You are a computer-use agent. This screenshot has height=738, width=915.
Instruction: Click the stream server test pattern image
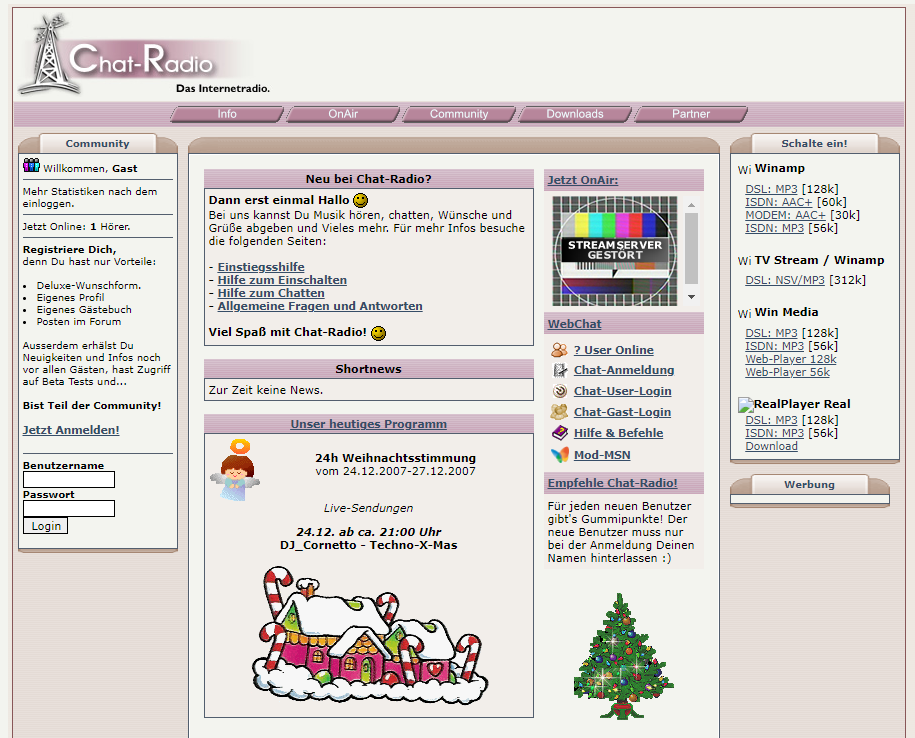pos(614,251)
